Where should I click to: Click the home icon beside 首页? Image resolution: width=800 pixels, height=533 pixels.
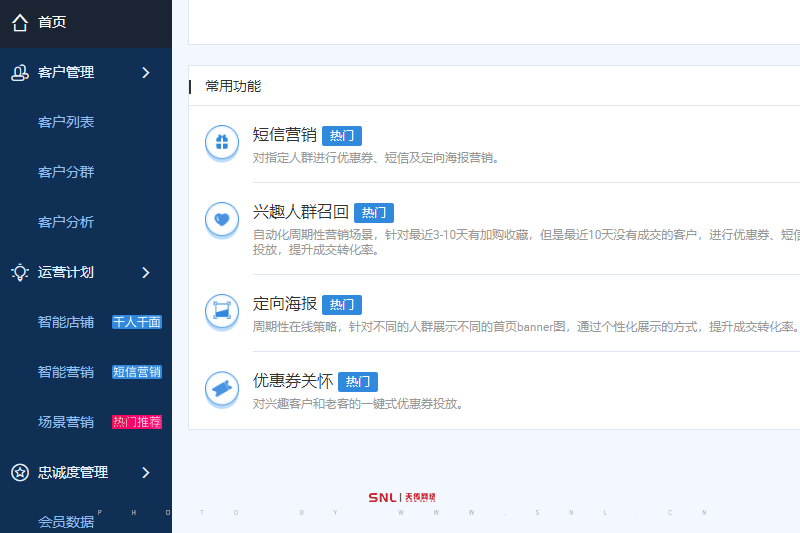(x=19, y=22)
